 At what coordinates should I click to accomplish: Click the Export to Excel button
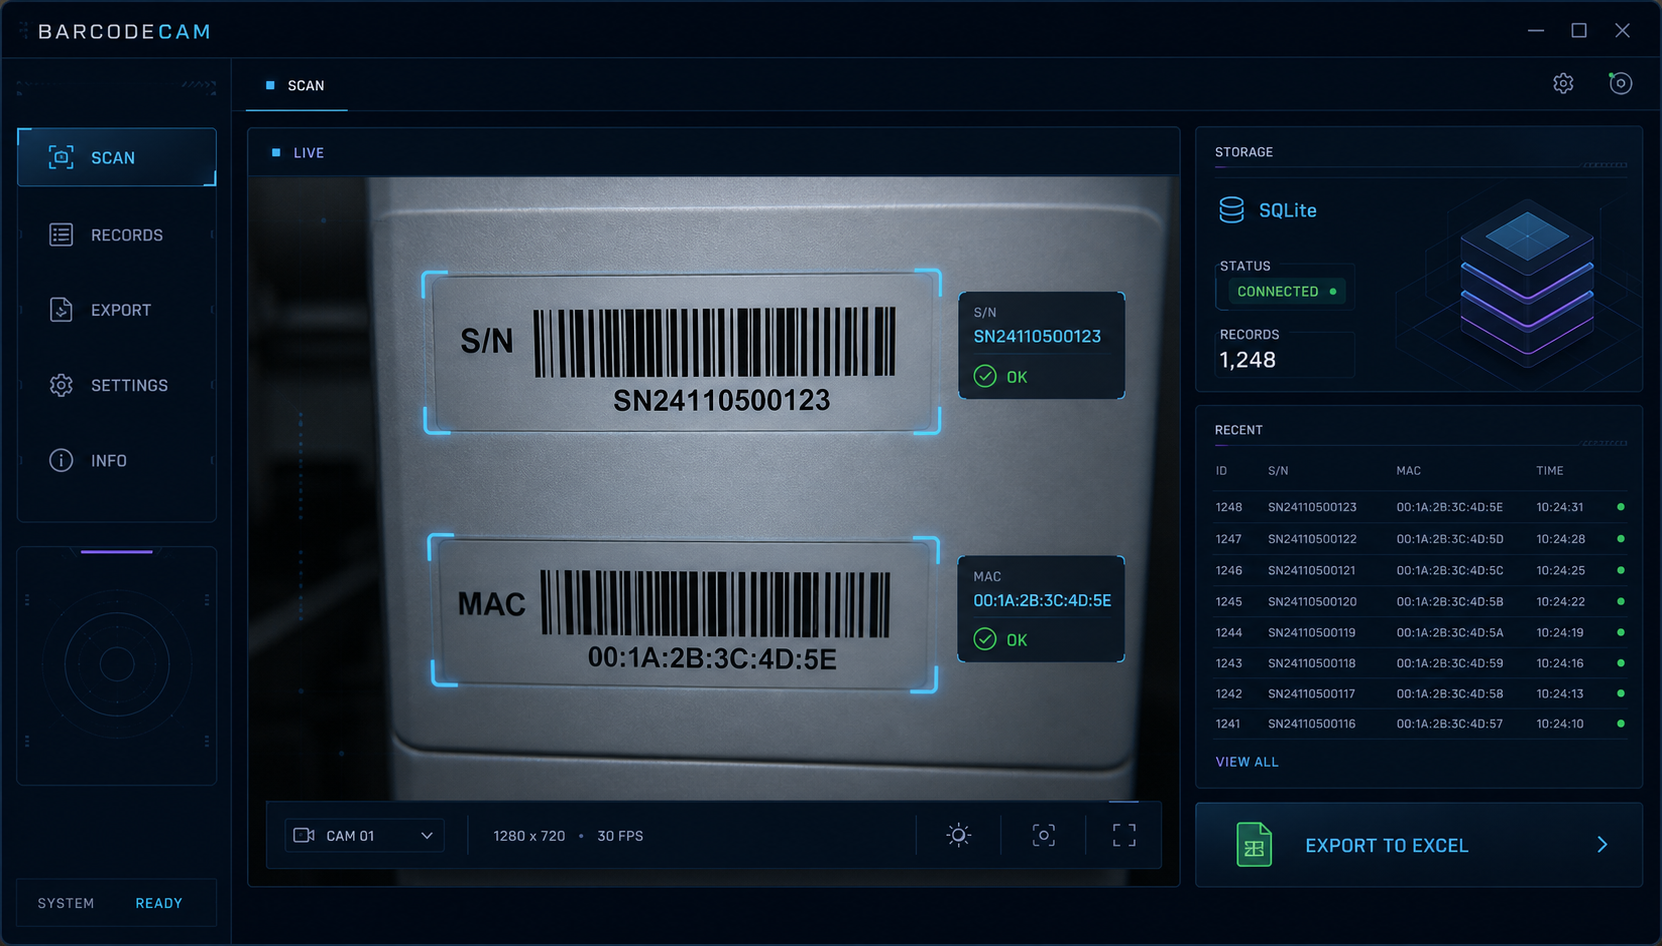click(1419, 845)
